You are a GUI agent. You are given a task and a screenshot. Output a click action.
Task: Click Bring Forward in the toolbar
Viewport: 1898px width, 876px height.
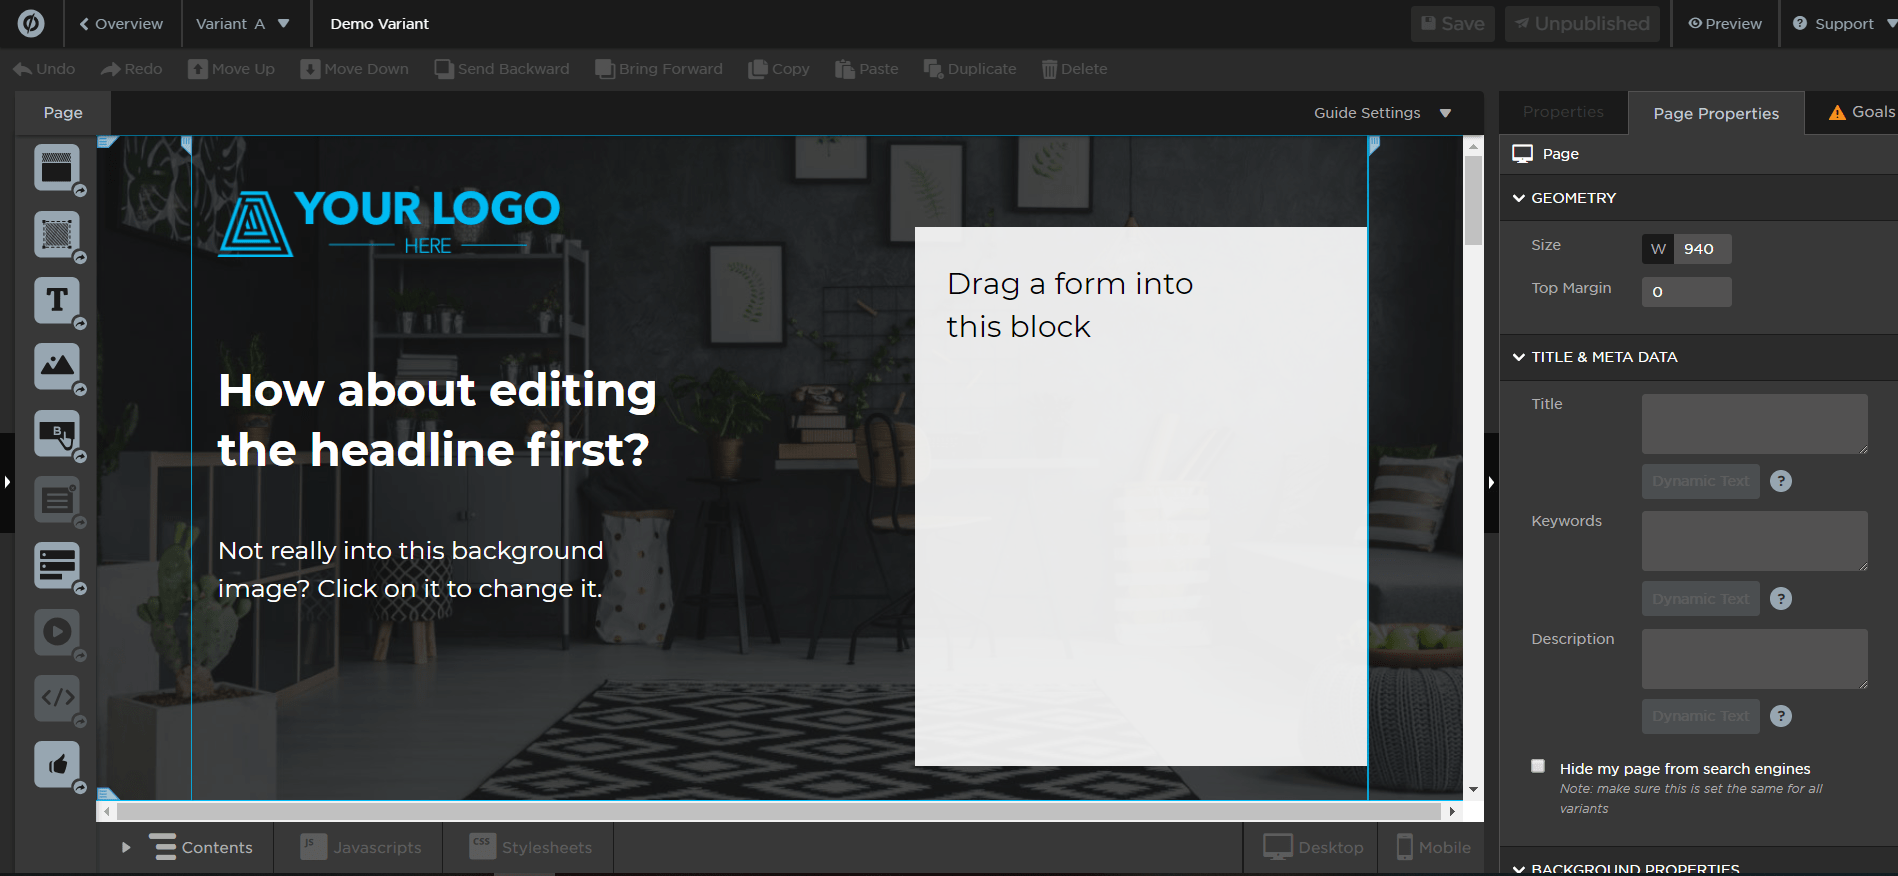659,69
